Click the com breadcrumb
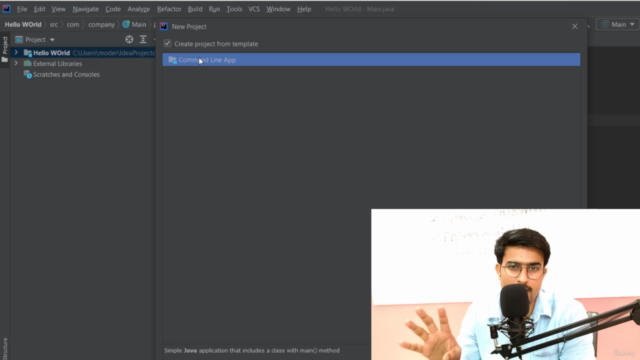 tap(73, 24)
